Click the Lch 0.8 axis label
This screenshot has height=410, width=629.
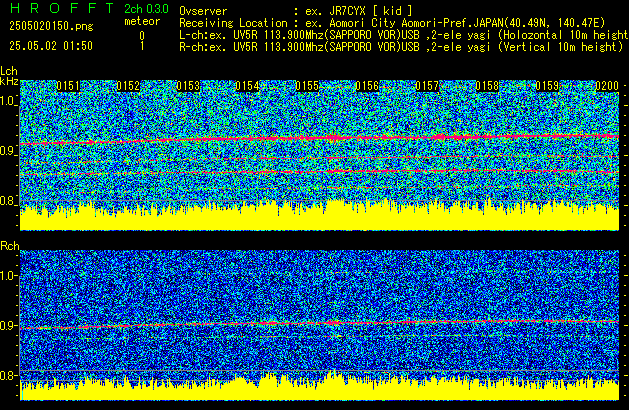point(8,201)
